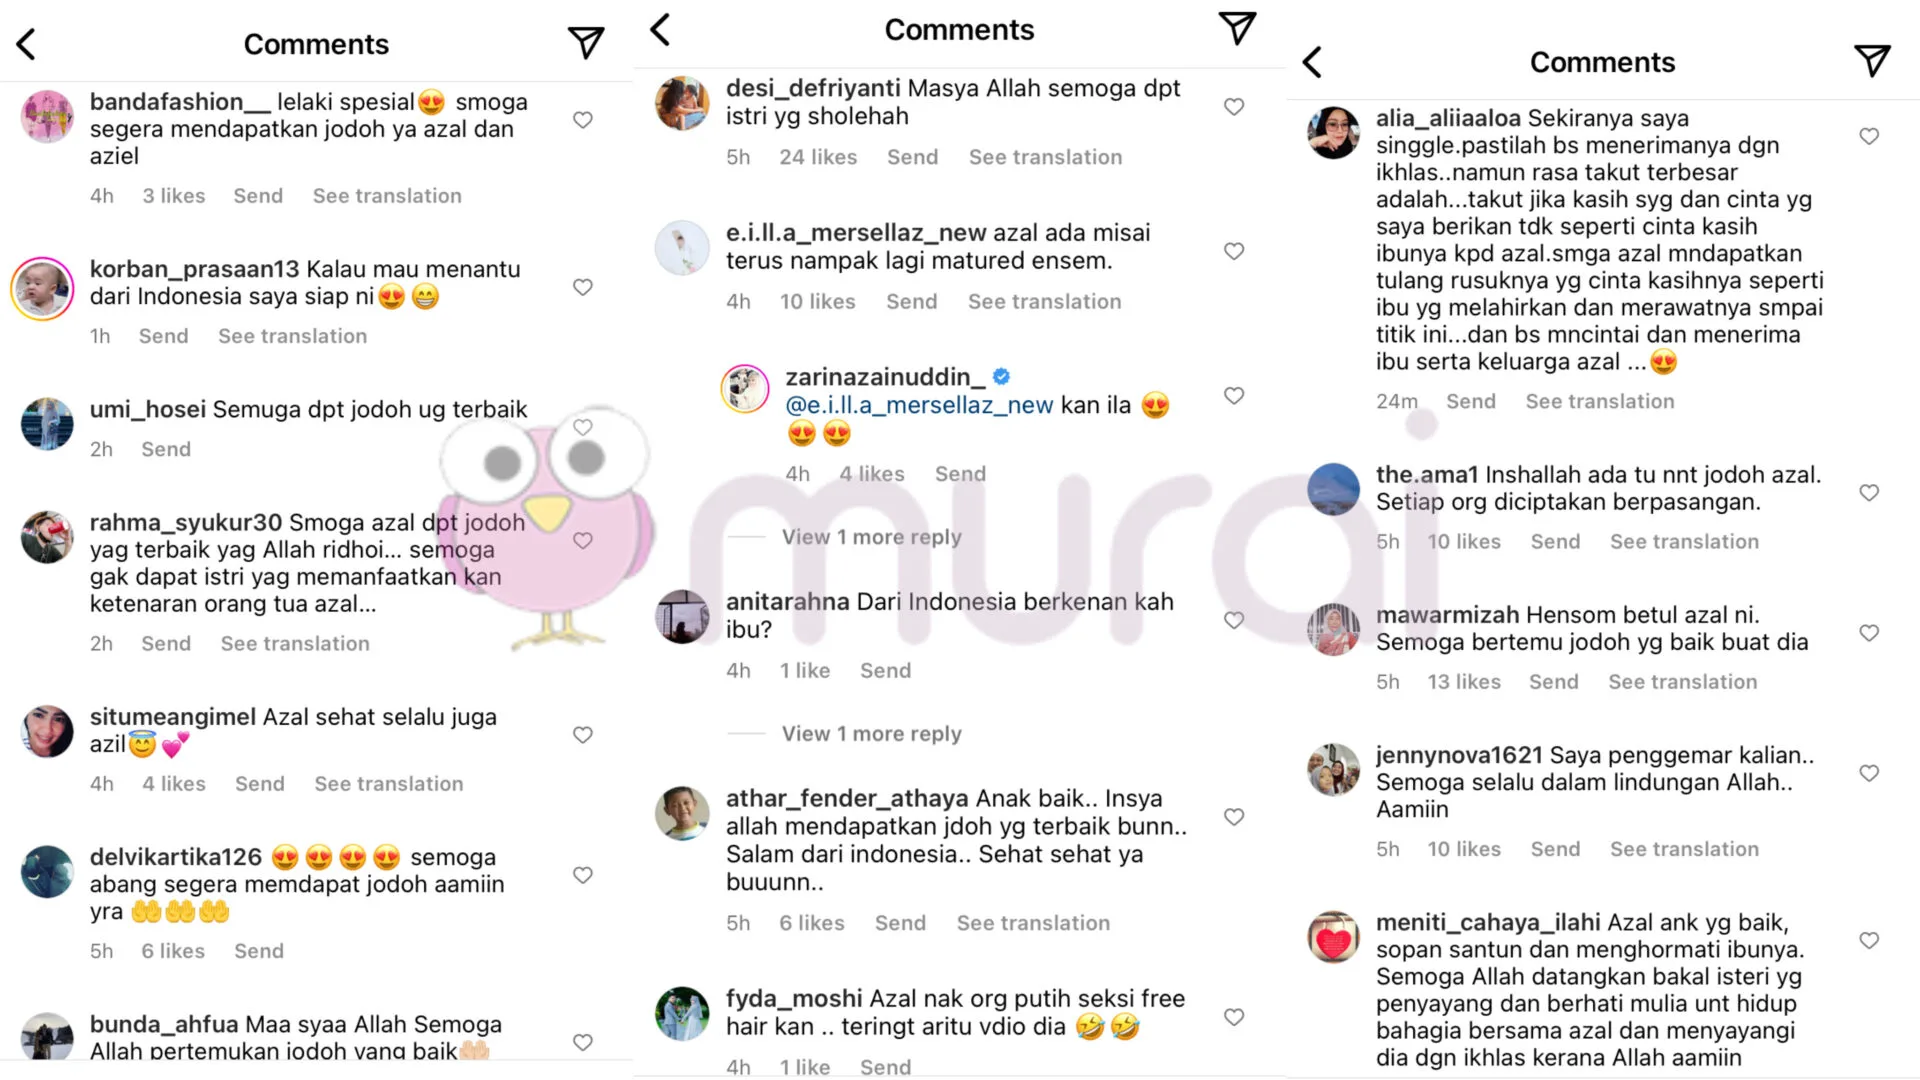Like the desi_defriyanti comment with the heart
1920x1080 pixels.
pos(1234,106)
